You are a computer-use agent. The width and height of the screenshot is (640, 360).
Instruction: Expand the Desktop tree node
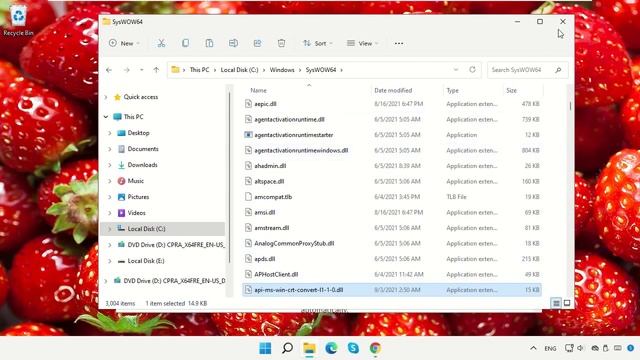pyautogui.click(x=110, y=133)
